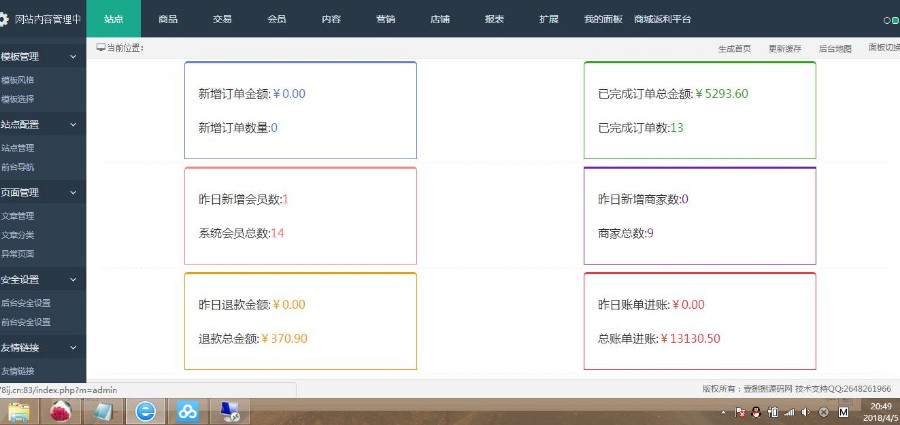Go to the 内容 tab
The width and height of the screenshot is (900, 425).
[331, 19]
